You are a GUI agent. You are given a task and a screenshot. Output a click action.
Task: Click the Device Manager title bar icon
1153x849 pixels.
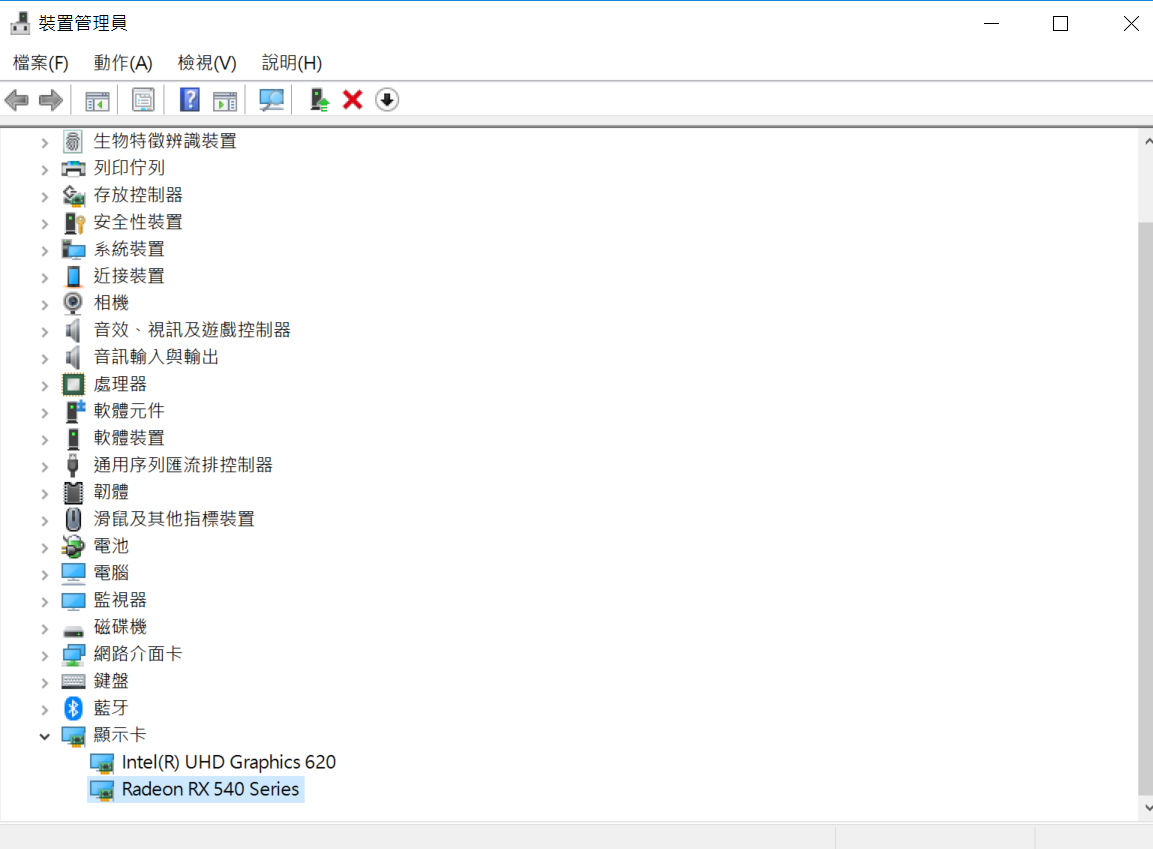tap(20, 24)
